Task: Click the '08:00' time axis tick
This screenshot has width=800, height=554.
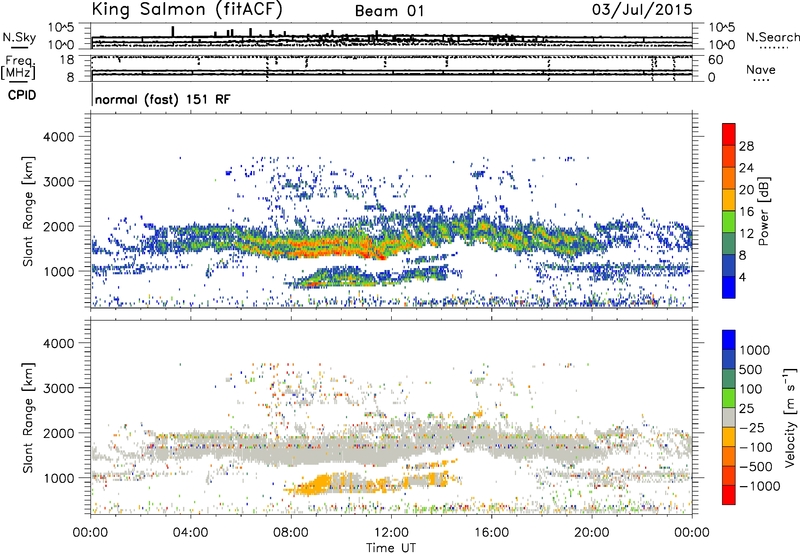Action: point(291,533)
